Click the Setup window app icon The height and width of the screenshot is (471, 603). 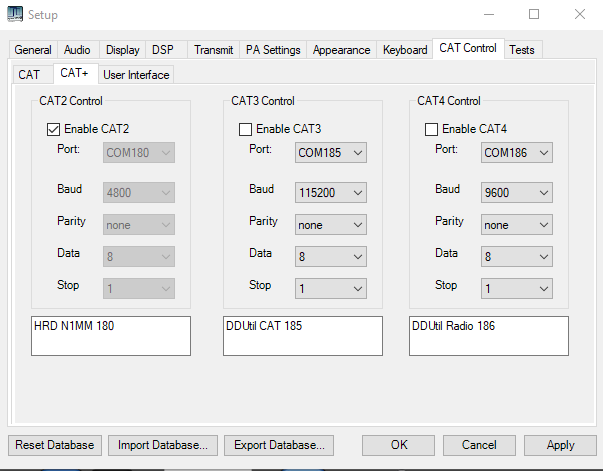(x=15, y=15)
